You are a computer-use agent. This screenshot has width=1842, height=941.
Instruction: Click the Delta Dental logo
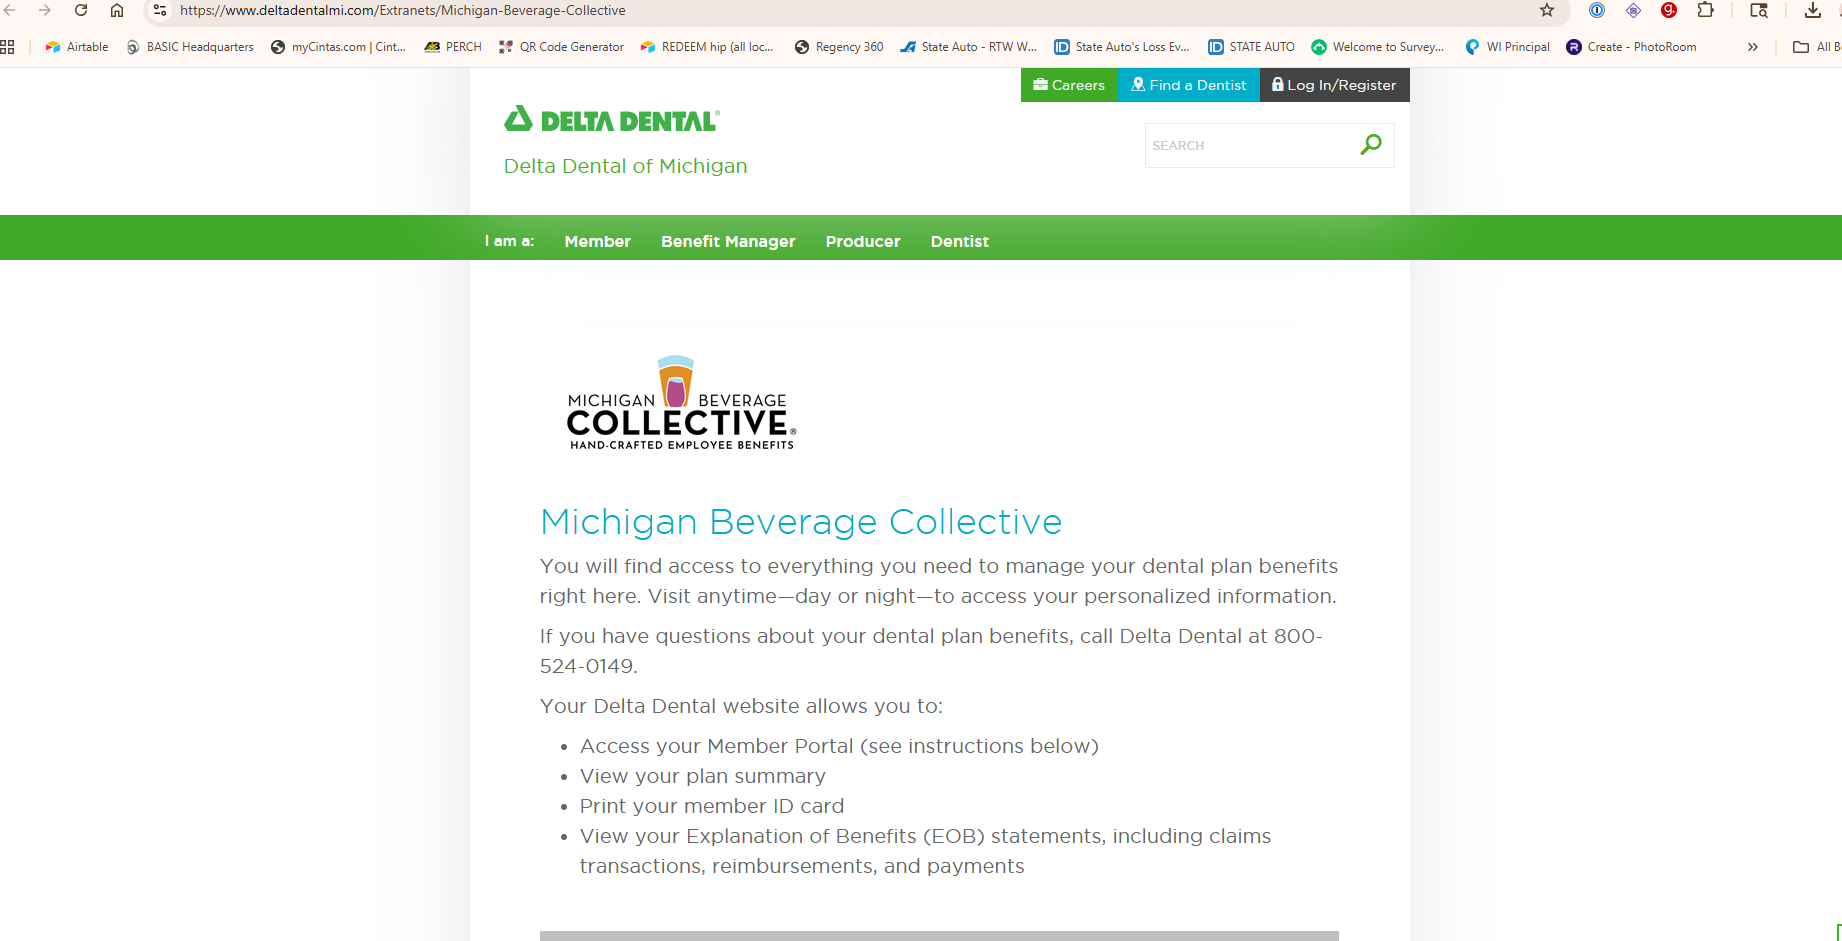pyautogui.click(x=611, y=121)
